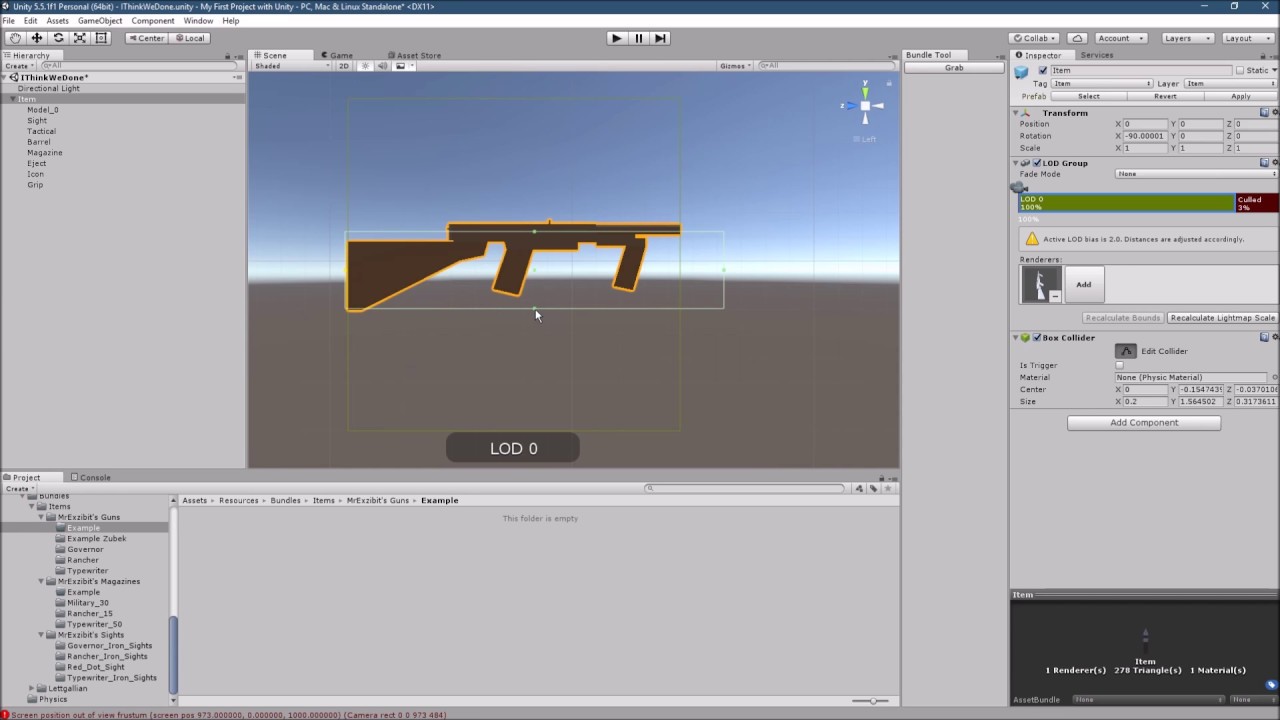The height and width of the screenshot is (720, 1280).
Task: Toggle the Box Collider enabled checkbox
Action: tap(1037, 338)
